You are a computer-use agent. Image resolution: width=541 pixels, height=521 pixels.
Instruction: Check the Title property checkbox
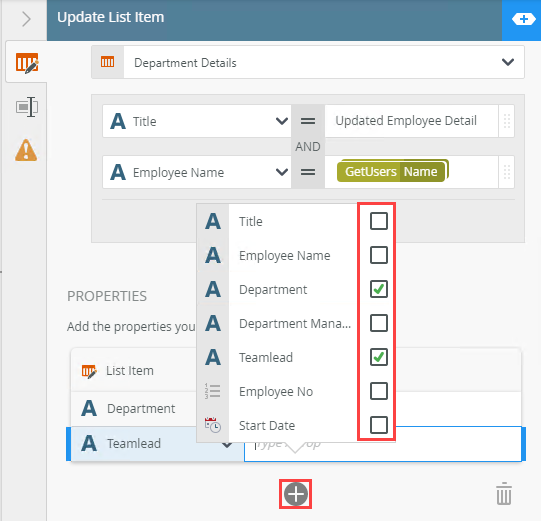[x=378, y=221]
